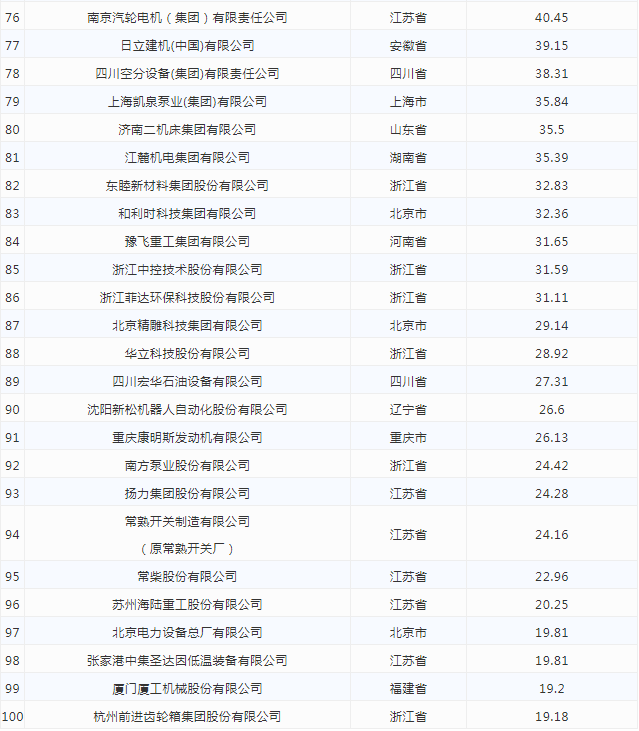This screenshot has height=731, width=639.
Task: Click 济南二机床集团有限公司 cell
Action: (187, 130)
